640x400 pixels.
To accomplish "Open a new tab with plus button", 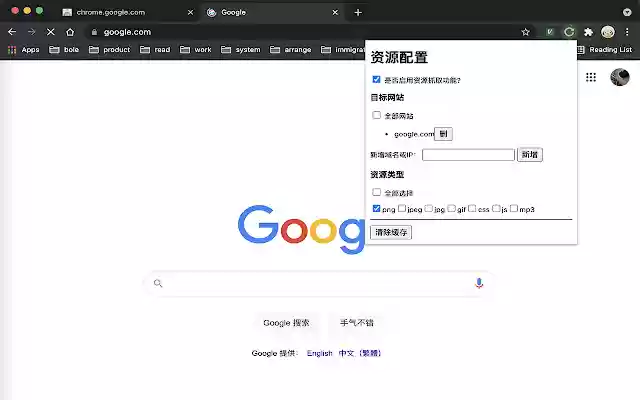I will click(x=358, y=12).
